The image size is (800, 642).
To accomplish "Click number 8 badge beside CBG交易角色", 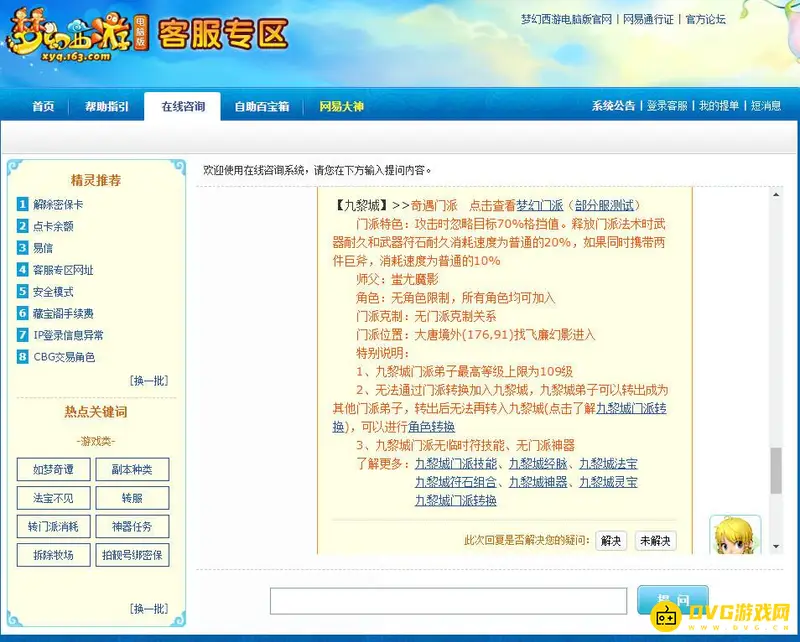I will (x=22, y=357).
